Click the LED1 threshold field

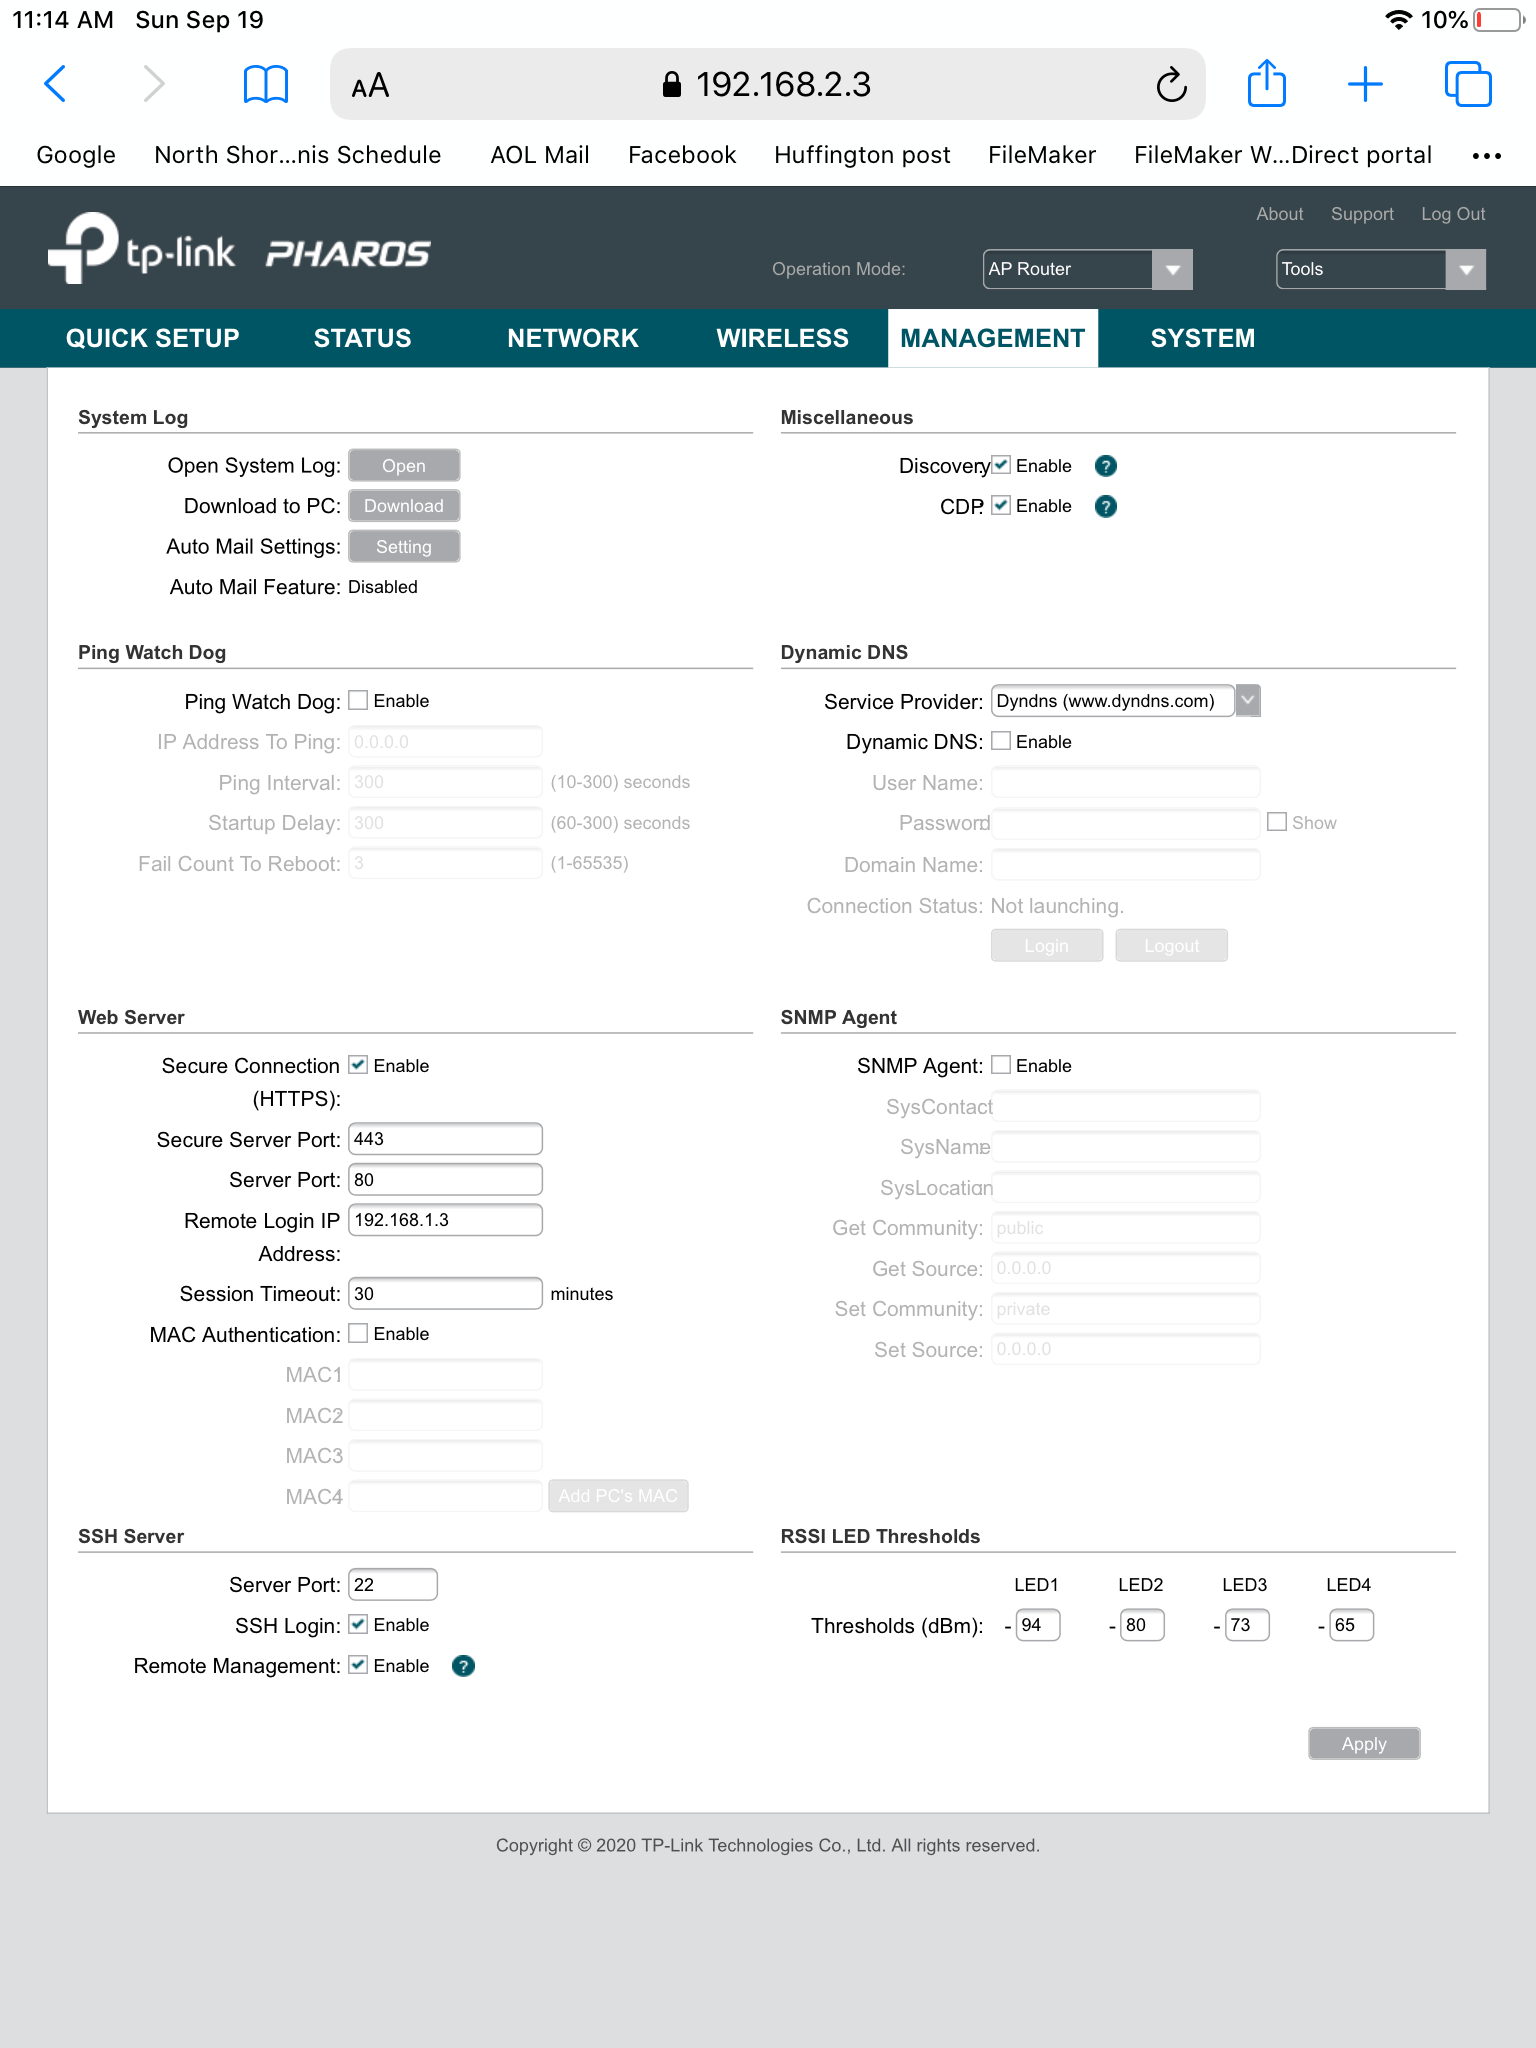1038,1625
